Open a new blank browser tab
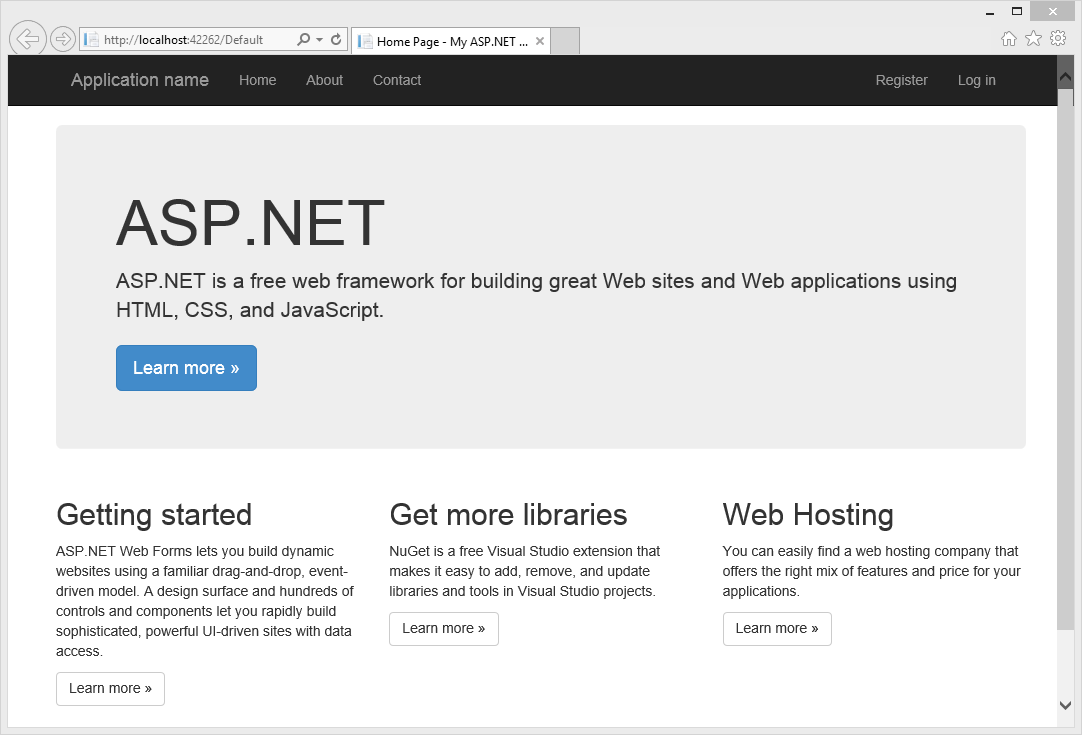The height and width of the screenshot is (735, 1082). coord(565,41)
